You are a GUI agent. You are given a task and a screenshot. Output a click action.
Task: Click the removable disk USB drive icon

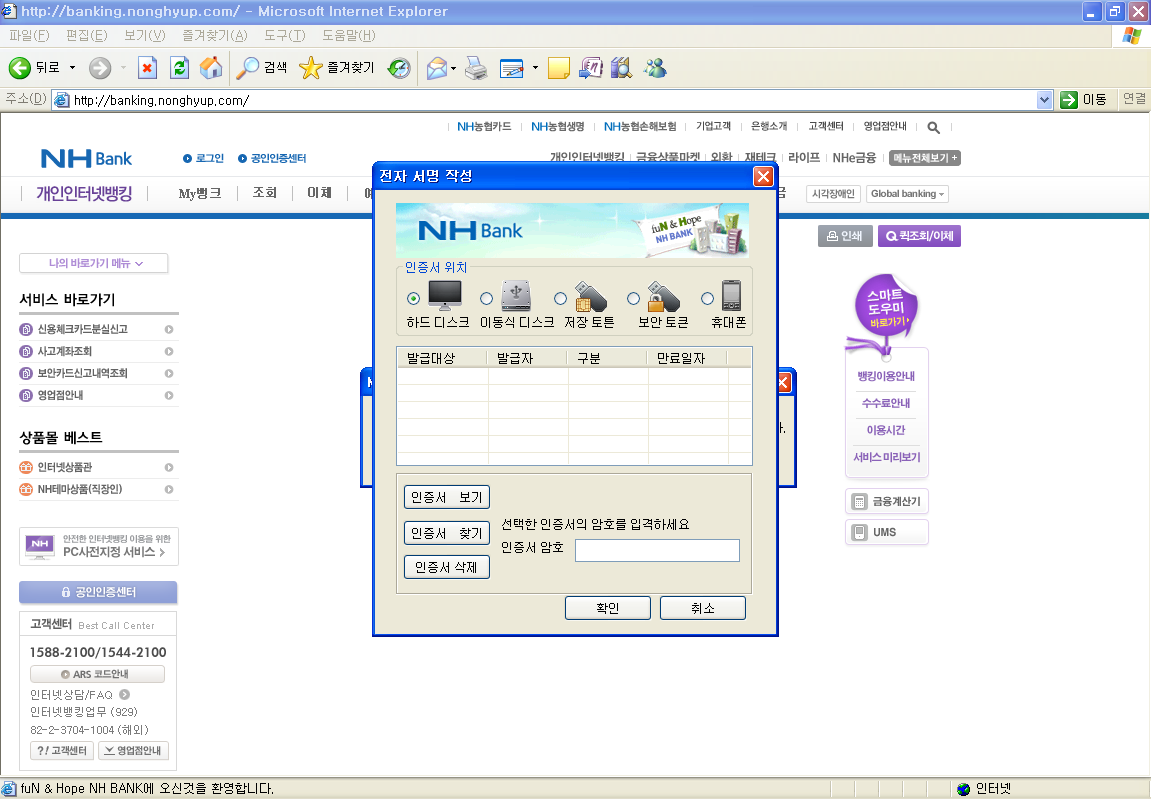tap(516, 296)
